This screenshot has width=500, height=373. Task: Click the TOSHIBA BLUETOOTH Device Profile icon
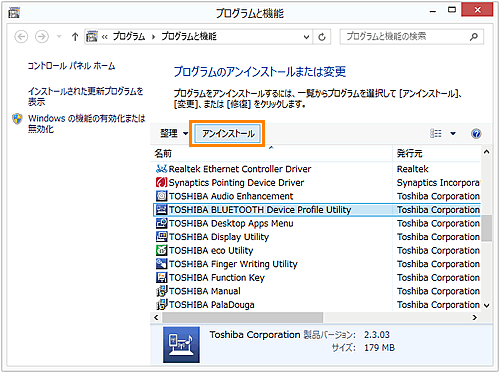pyautogui.click(x=161, y=210)
